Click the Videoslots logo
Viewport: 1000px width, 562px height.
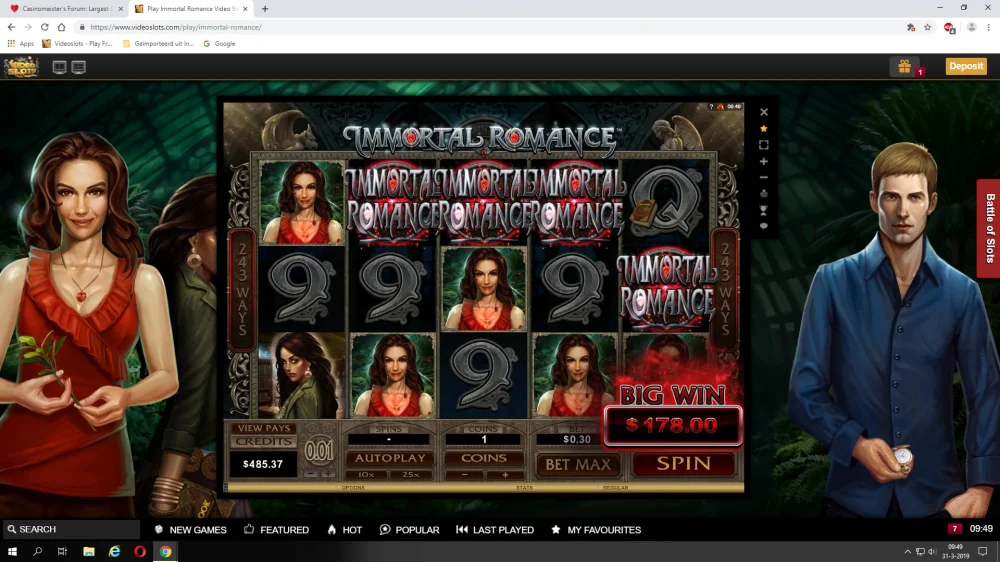pyautogui.click(x=22, y=66)
